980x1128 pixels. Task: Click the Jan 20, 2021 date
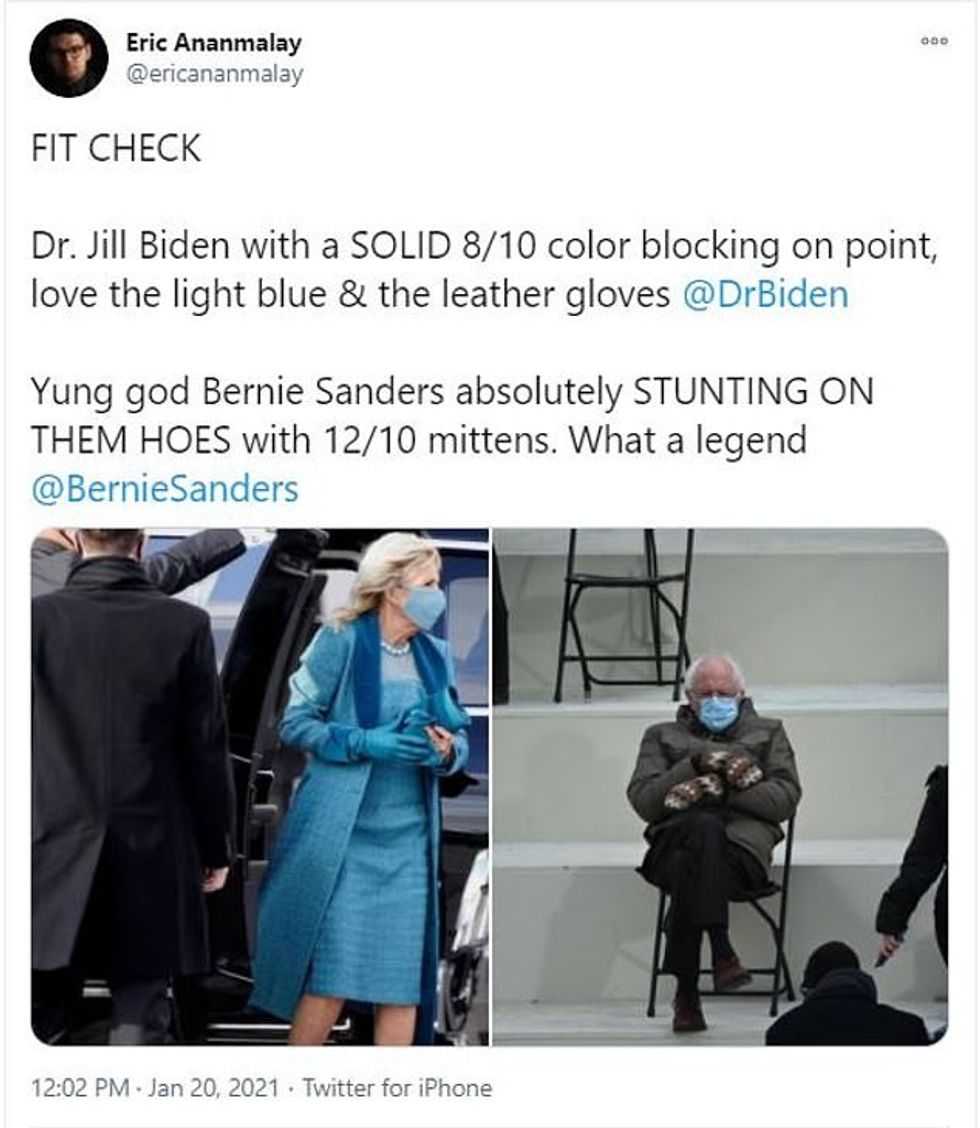(x=213, y=1087)
